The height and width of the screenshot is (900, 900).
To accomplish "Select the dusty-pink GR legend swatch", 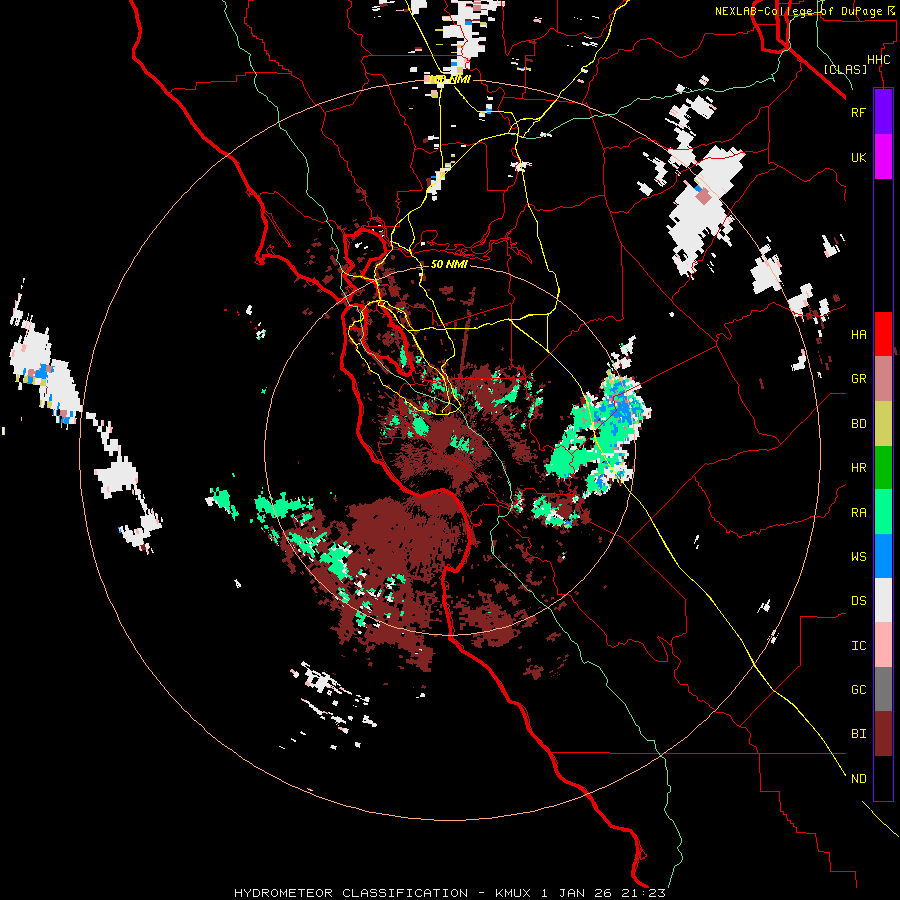I will 883,379.
